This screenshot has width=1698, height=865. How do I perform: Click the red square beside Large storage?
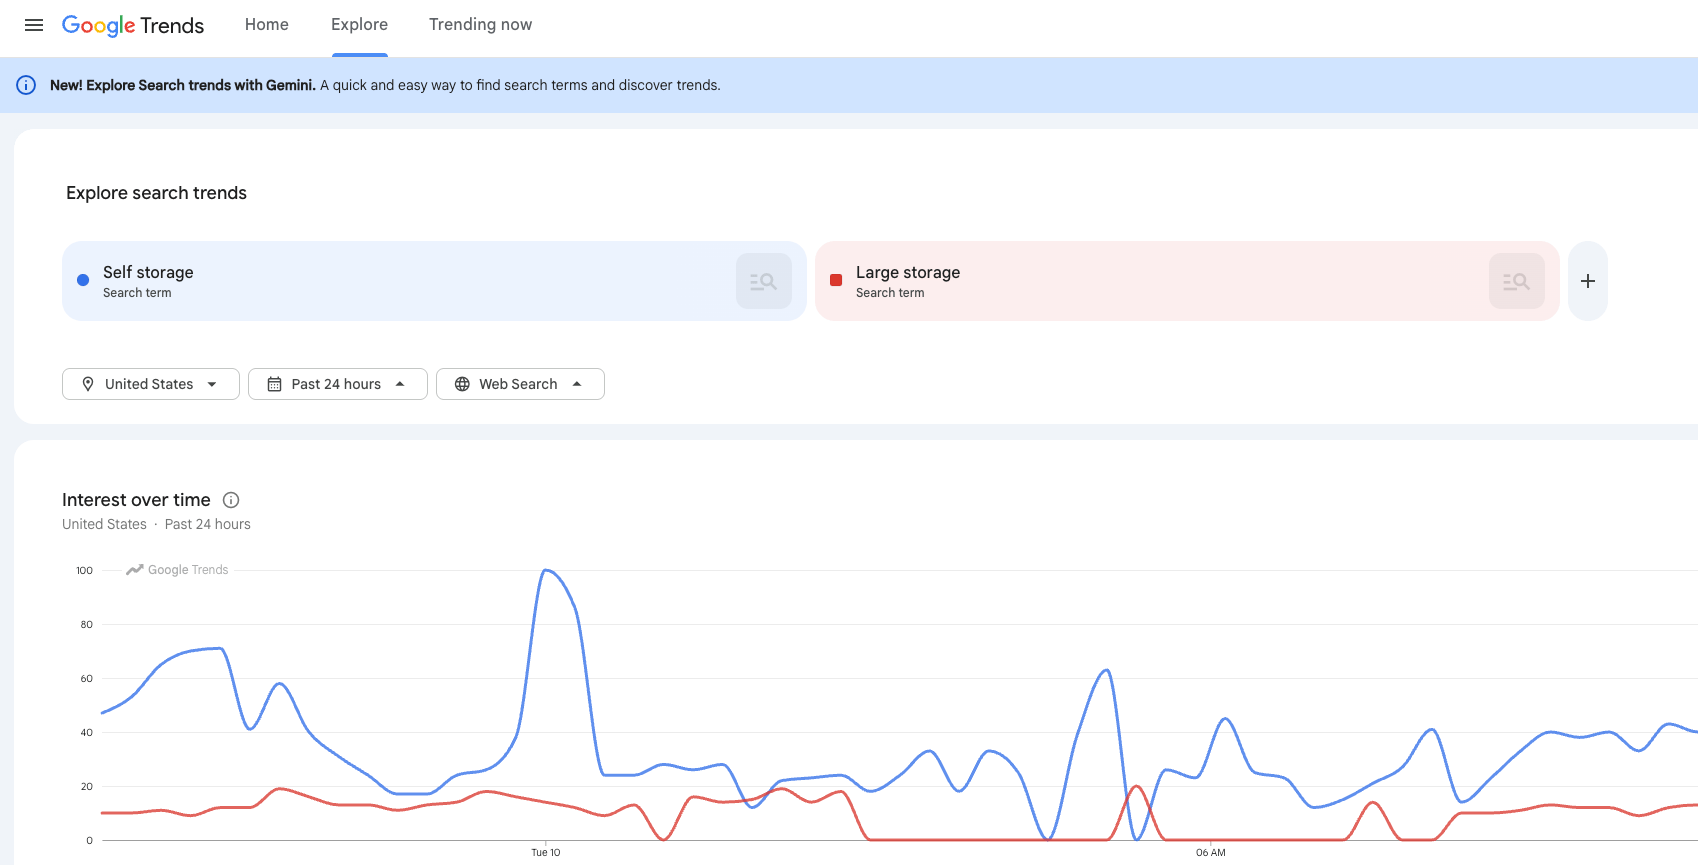pos(836,280)
